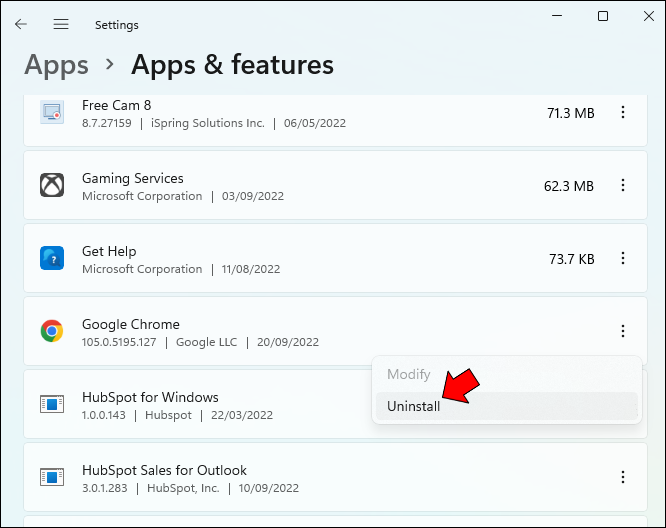Viewport: 666px width, 528px height.
Task: Click the 62.3 MB size value
Action: [569, 186]
